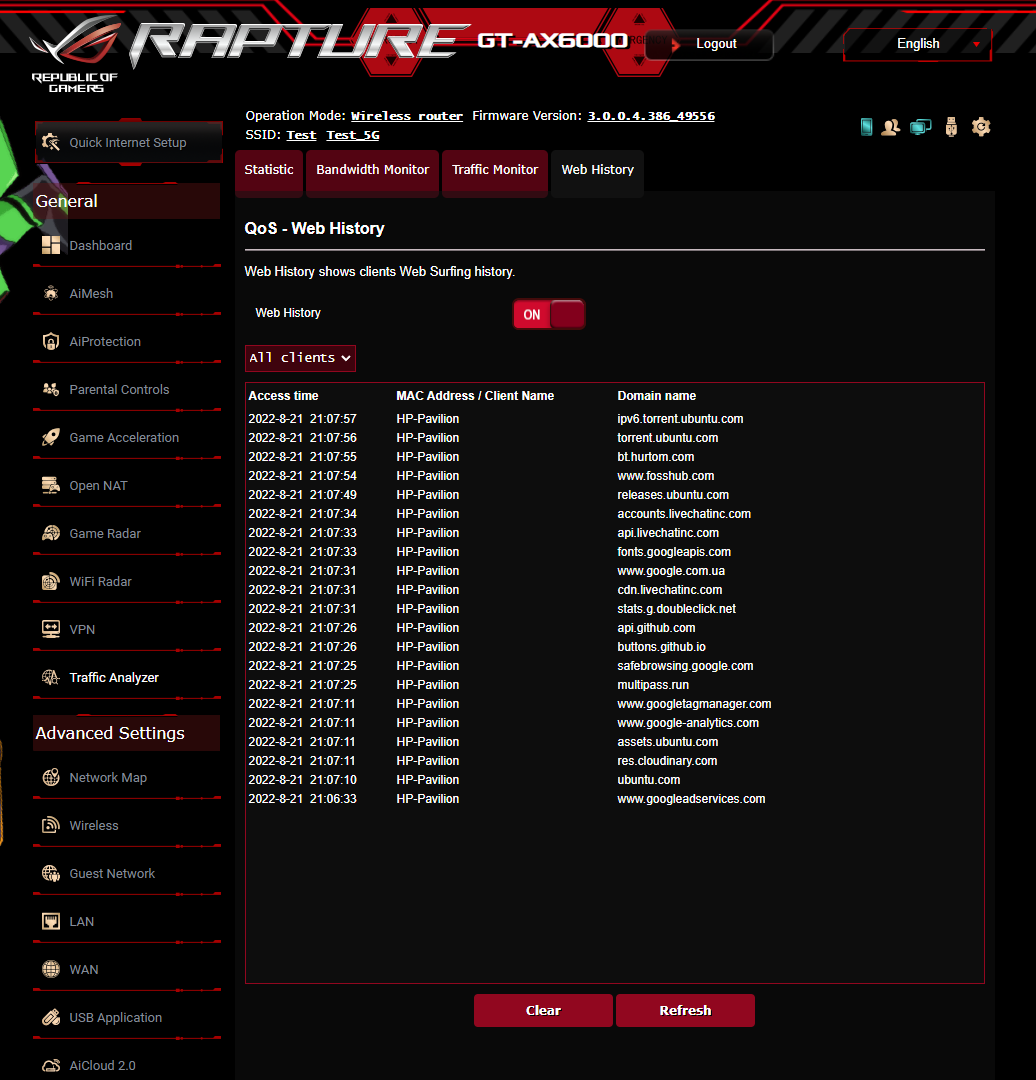The width and height of the screenshot is (1036, 1080).
Task: Select the accounts.livechatinc.com domain entry
Action: click(x=683, y=514)
